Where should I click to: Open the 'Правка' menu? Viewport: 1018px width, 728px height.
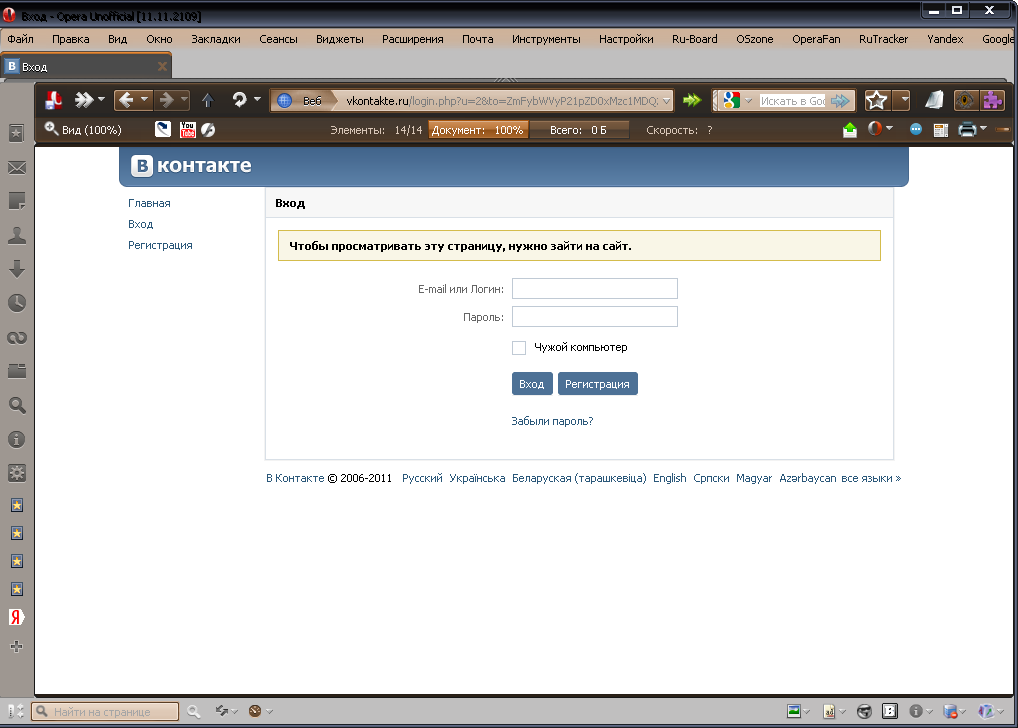click(71, 39)
